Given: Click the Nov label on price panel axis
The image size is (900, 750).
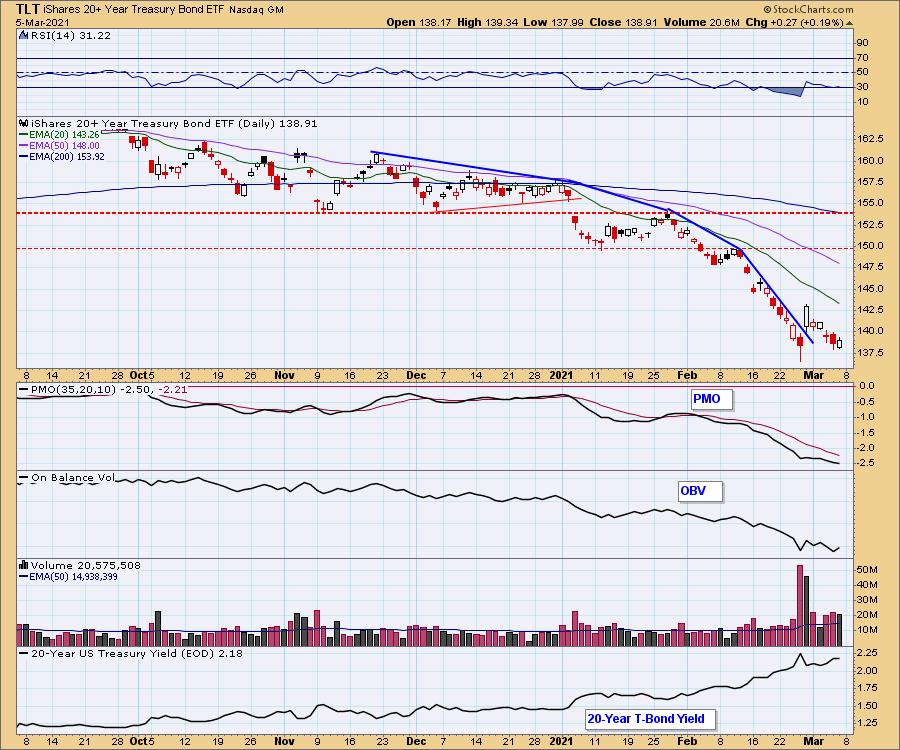Looking at the screenshot, I should point(284,375).
